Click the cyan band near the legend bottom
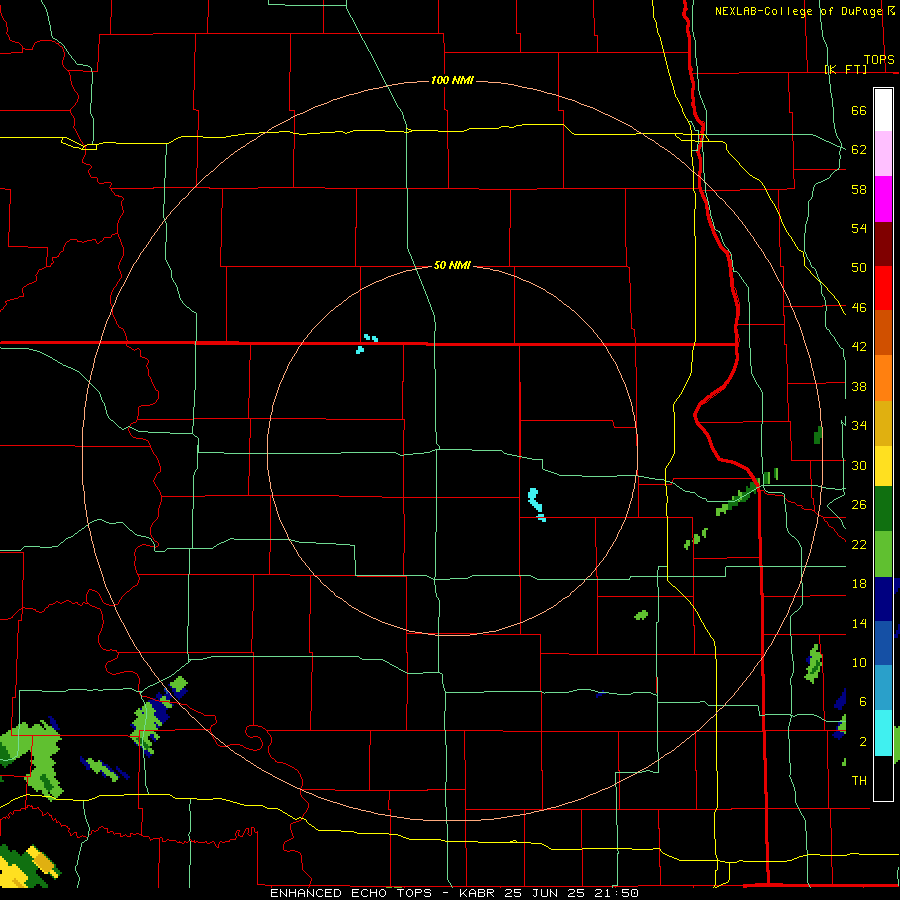Image resolution: width=900 pixels, height=900 pixels. coord(883,733)
